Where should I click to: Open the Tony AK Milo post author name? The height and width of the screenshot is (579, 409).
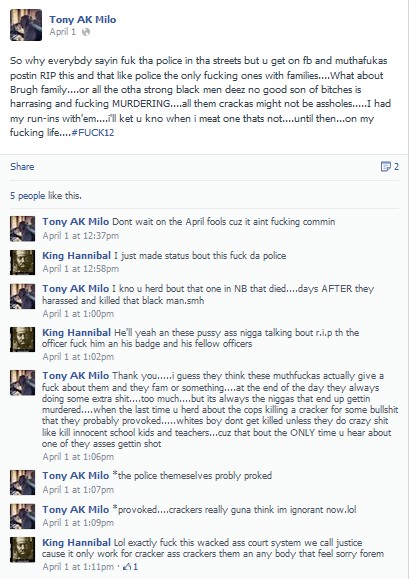pyautogui.click(x=83, y=20)
